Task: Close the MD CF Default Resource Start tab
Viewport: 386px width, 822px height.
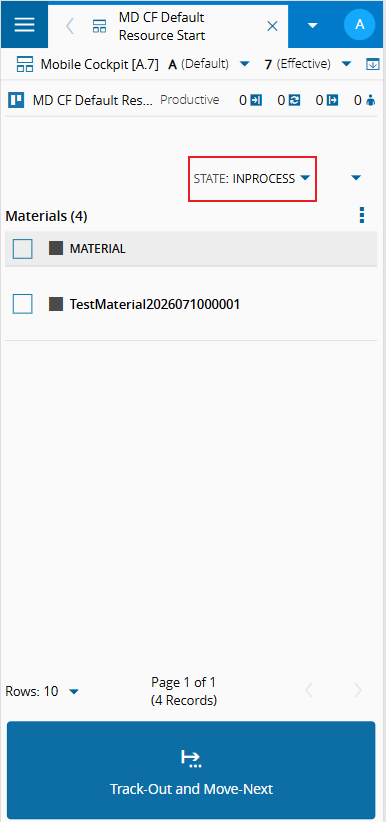Action: click(x=272, y=26)
